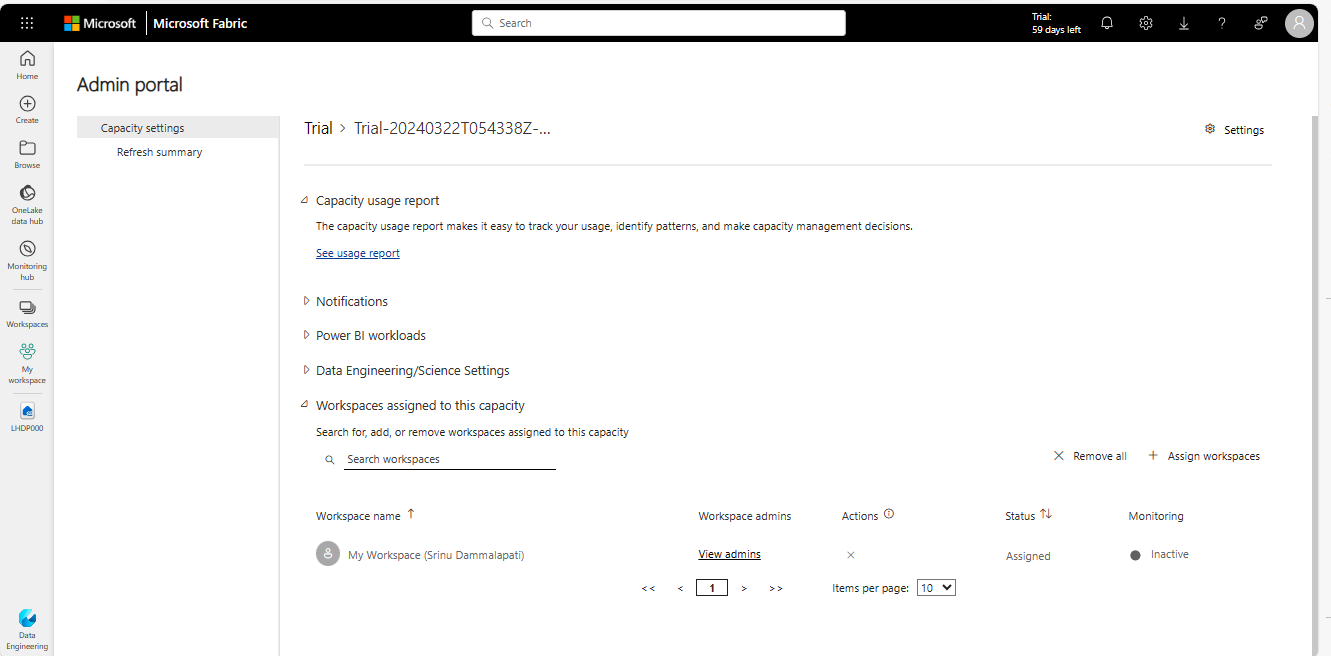This screenshot has height=656, width=1331.
Task: Open the download menu in the header
Action: [1184, 23]
